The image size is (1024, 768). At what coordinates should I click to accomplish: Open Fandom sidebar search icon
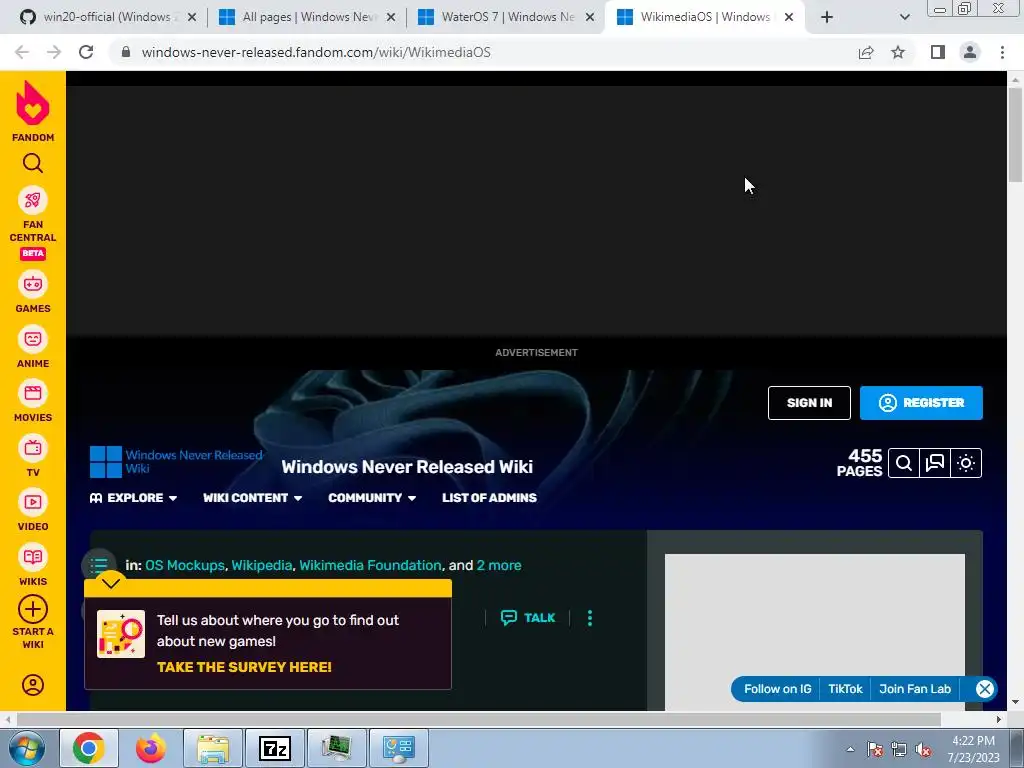[33, 163]
